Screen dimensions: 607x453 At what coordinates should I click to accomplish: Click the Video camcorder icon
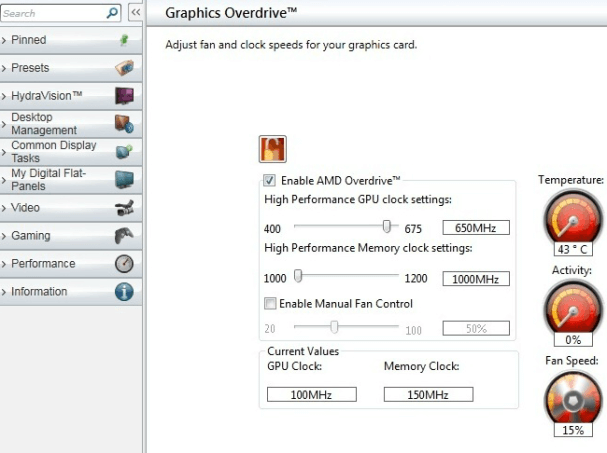point(124,208)
